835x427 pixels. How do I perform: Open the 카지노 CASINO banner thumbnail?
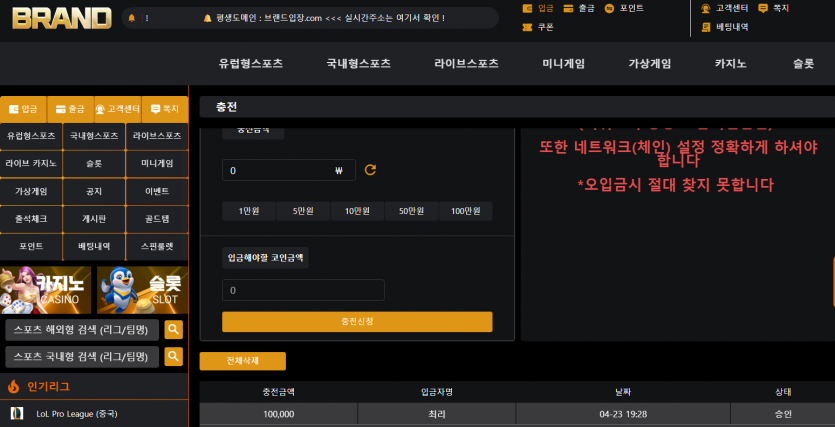click(45, 290)
